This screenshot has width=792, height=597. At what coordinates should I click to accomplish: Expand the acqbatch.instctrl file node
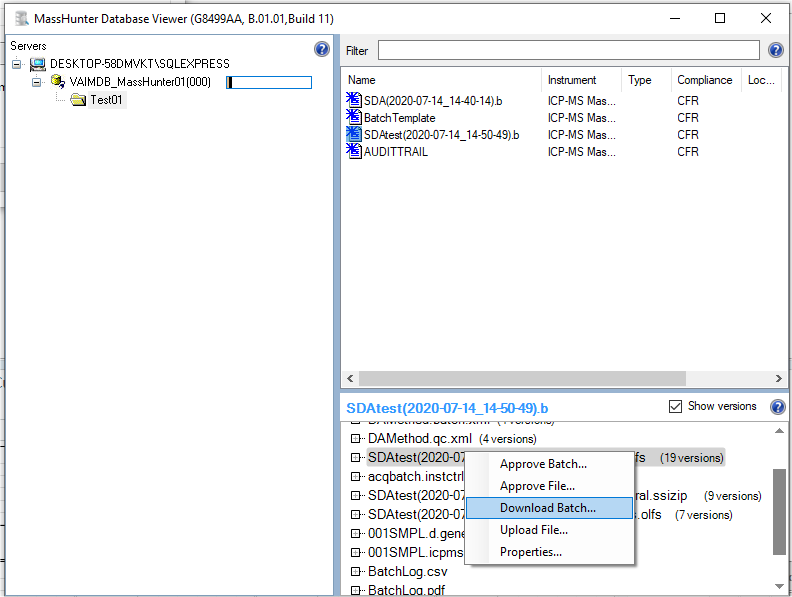click(x=356, y=477)
